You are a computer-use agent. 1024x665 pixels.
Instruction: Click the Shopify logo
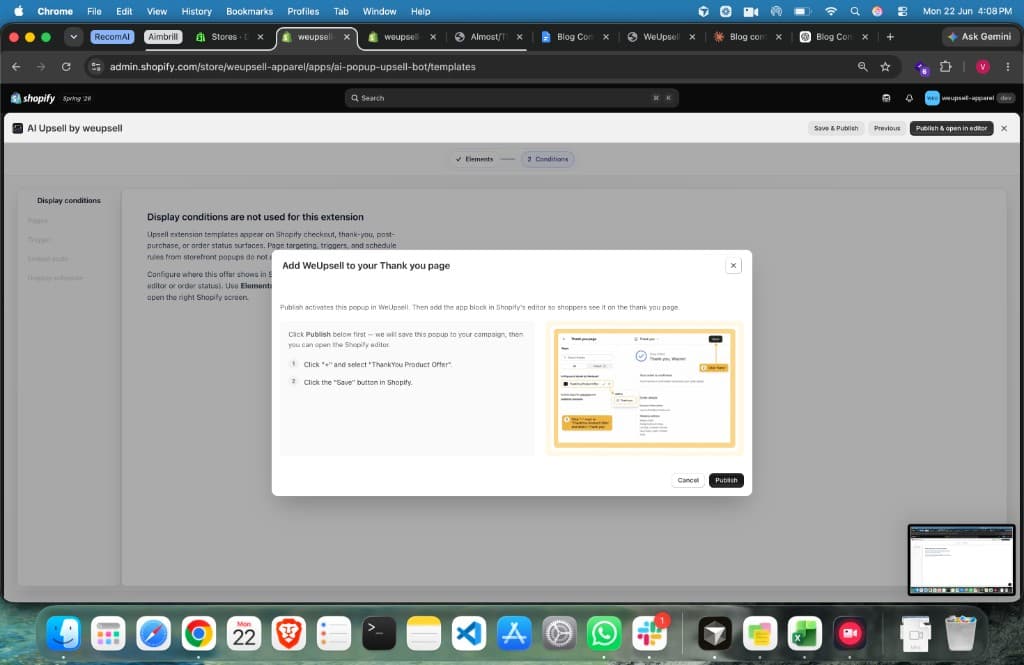click(x=33, y=98)
